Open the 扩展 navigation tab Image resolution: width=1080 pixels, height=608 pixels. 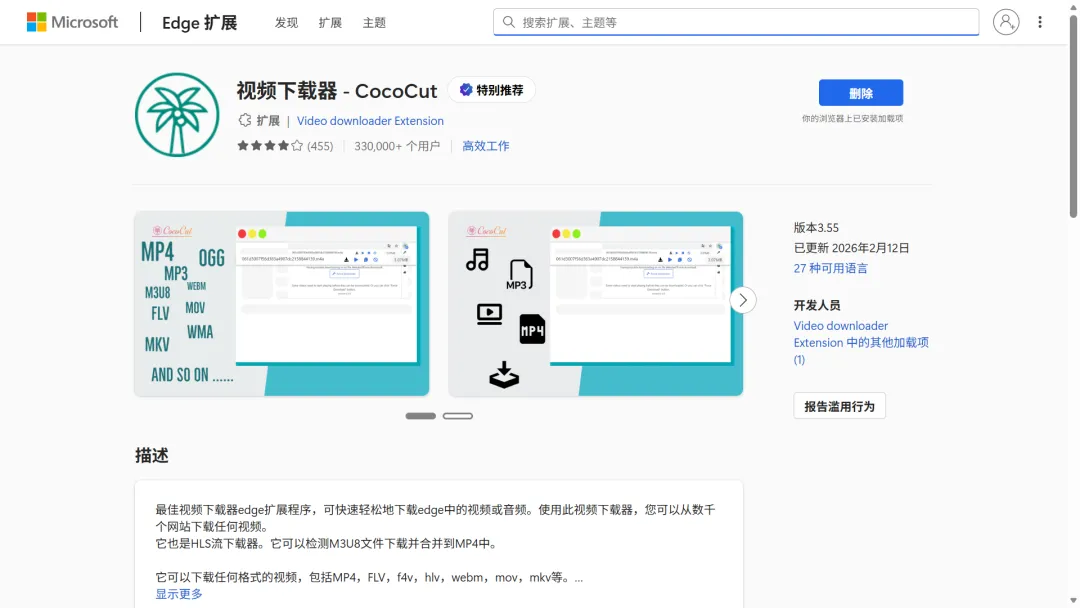330,23
